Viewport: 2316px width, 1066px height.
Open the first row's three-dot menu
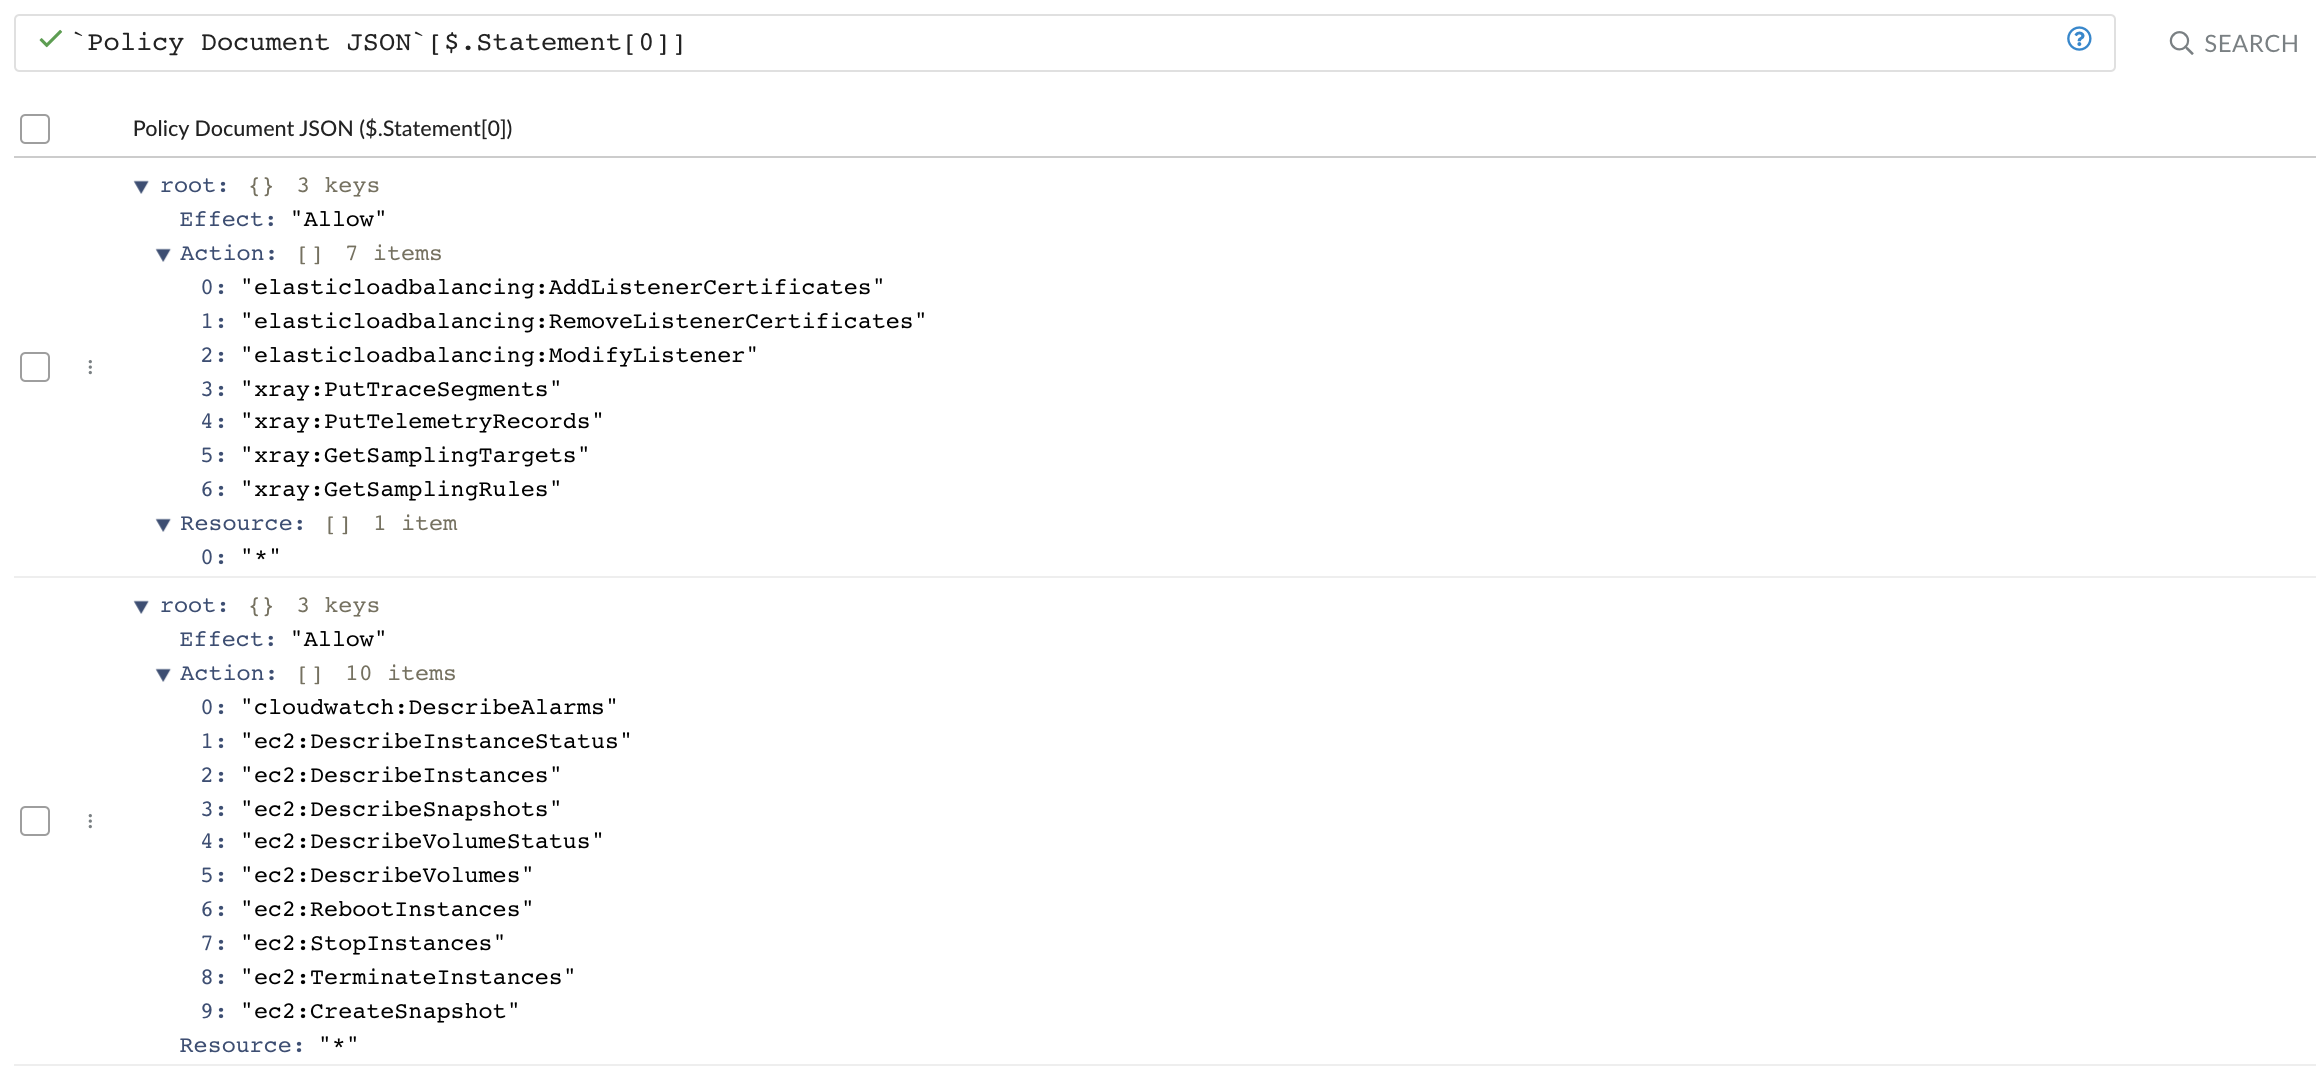[x=90, y=367]
